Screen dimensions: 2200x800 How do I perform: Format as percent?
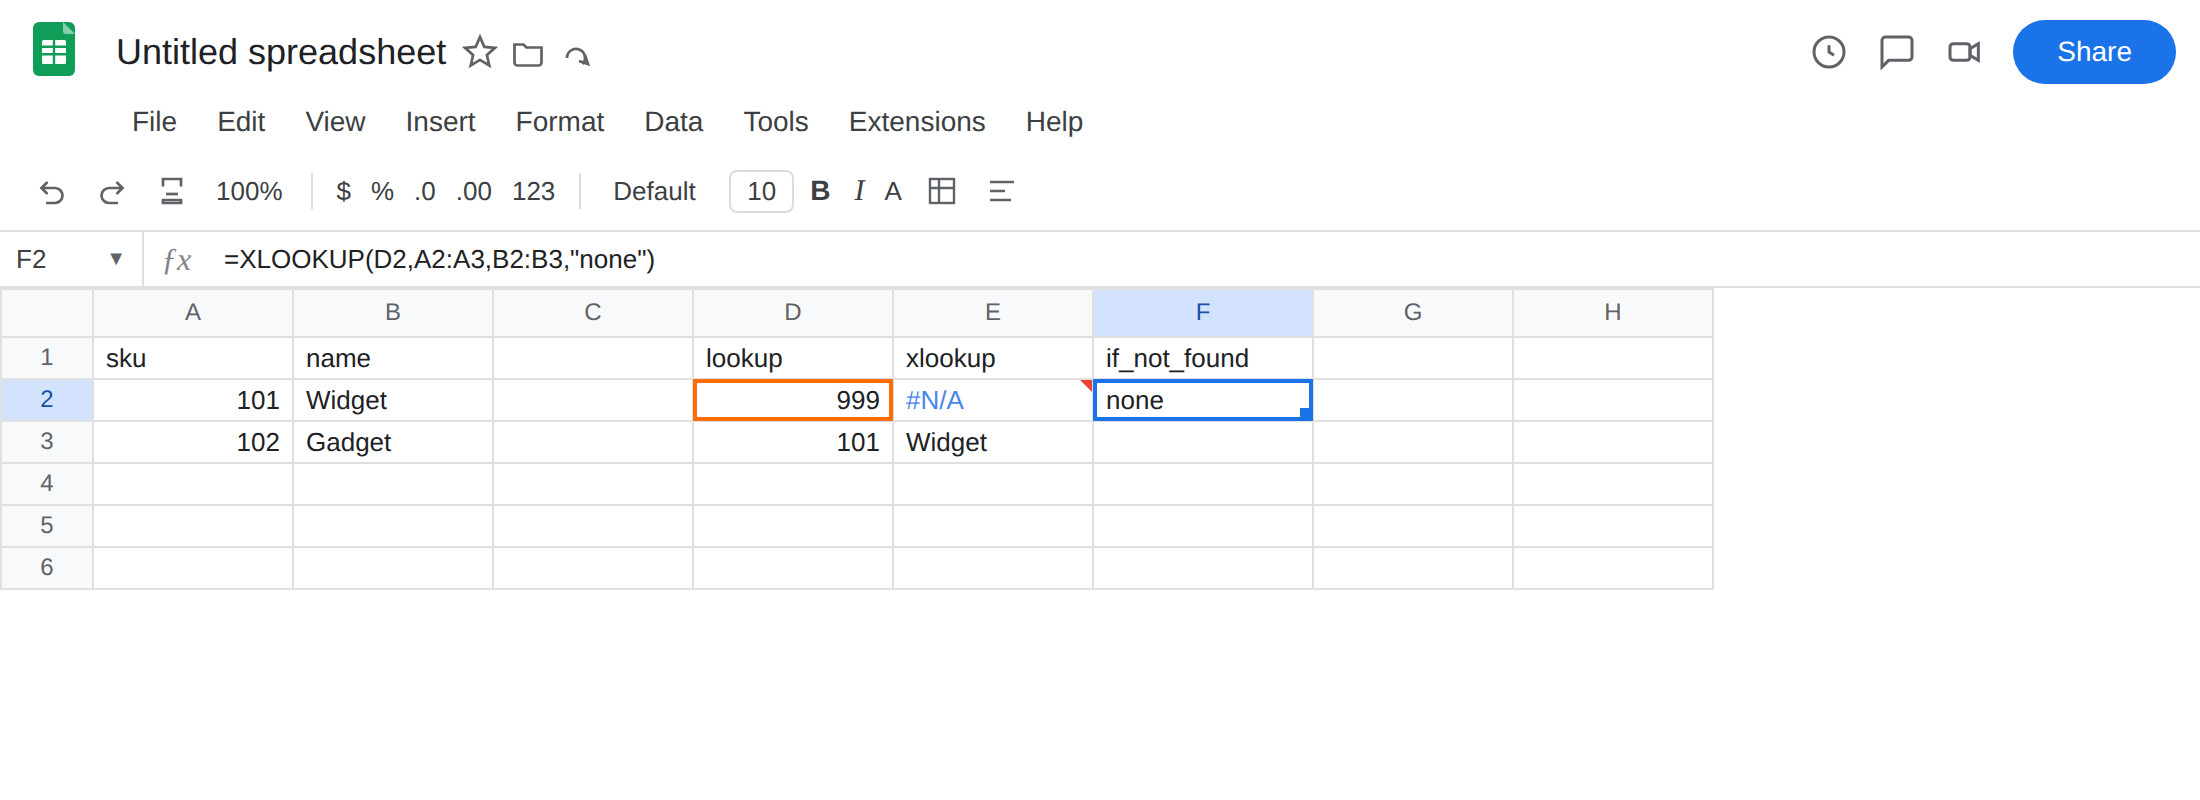pos(382,191)
